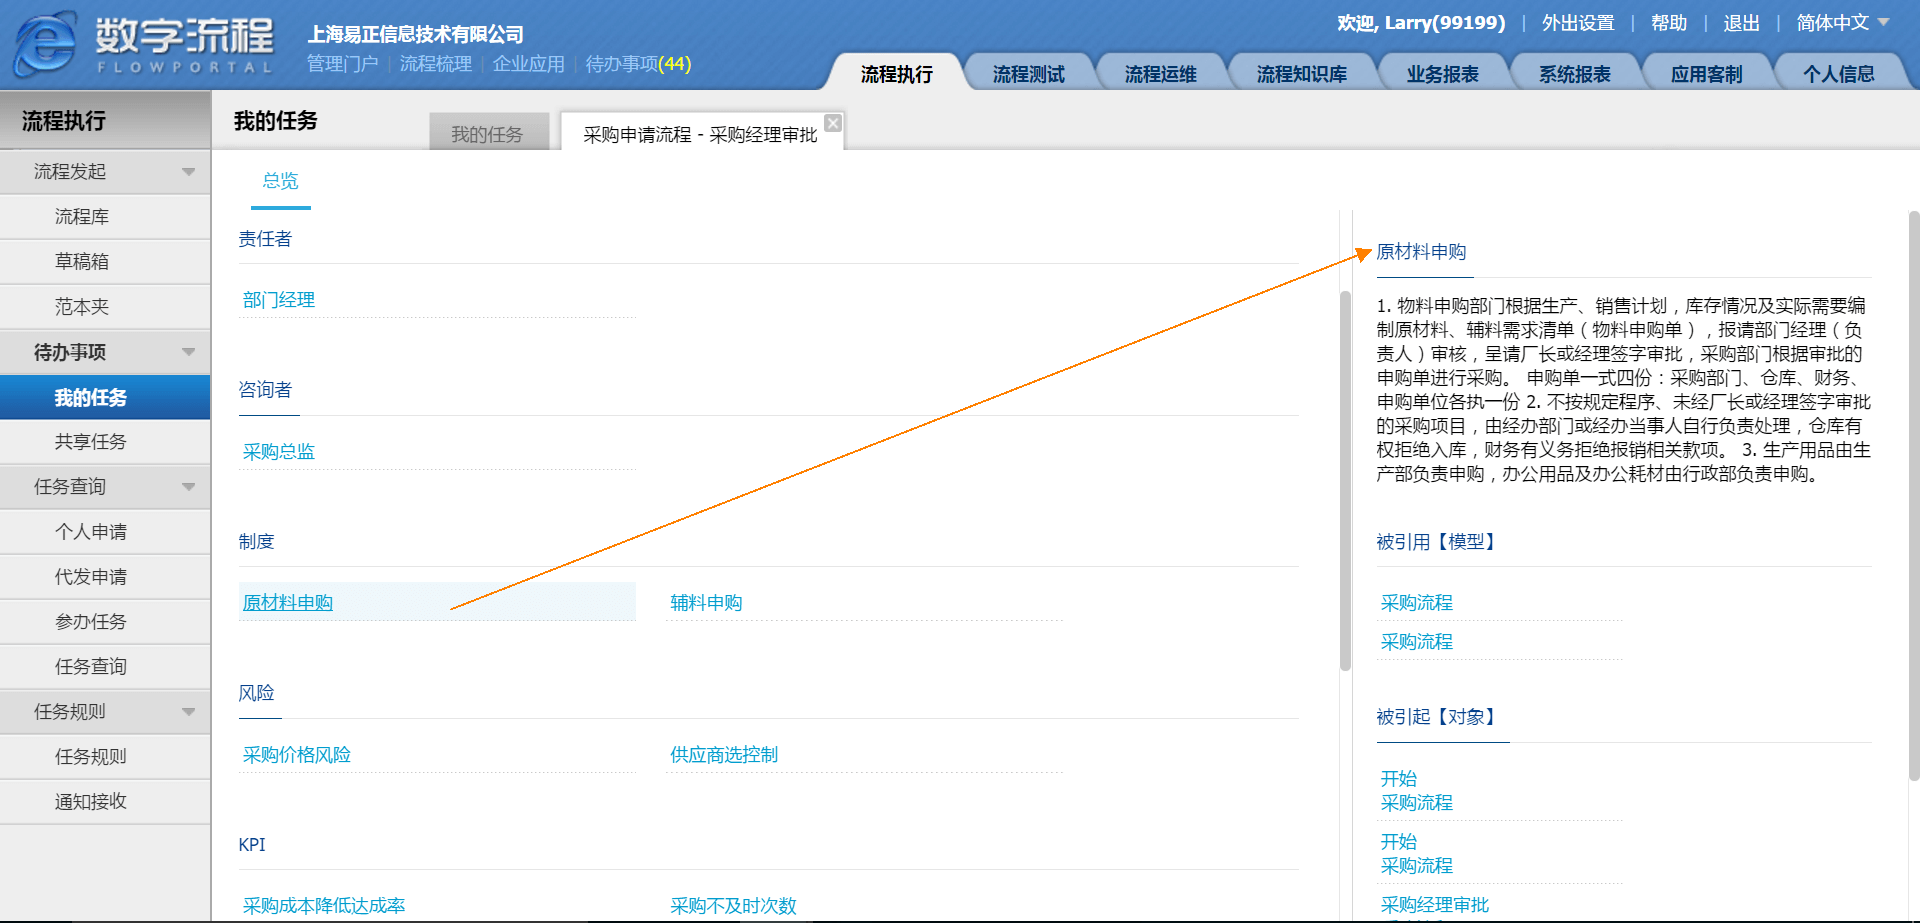The image size is (1920, 923).
Task: Collapse the 任务规则 sidebar section arrow
Action: coord(188,712)
